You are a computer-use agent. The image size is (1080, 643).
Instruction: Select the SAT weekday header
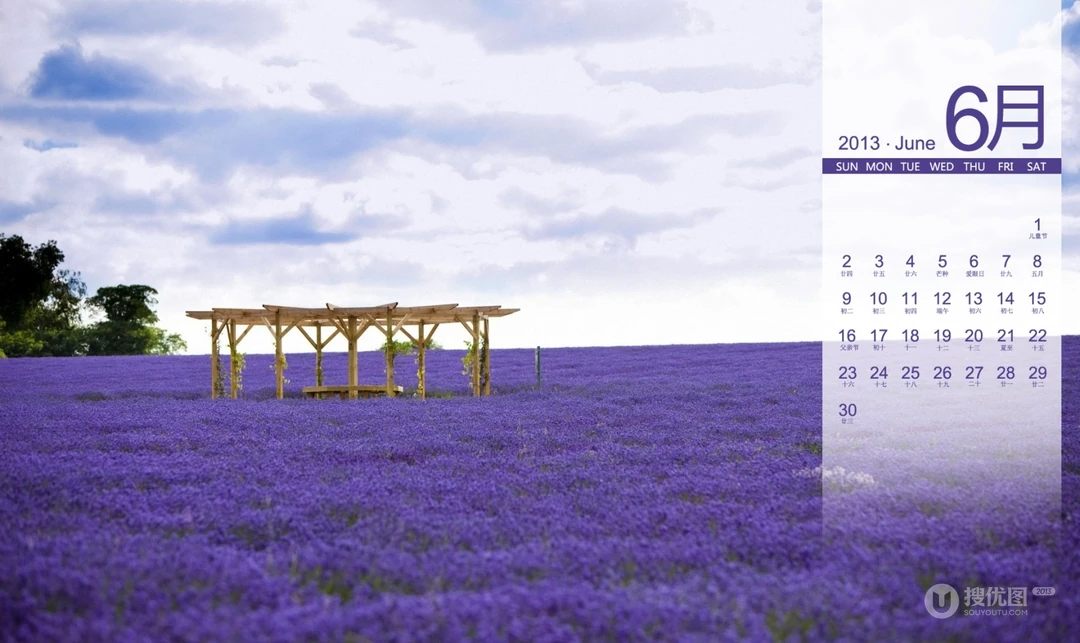1037,167
